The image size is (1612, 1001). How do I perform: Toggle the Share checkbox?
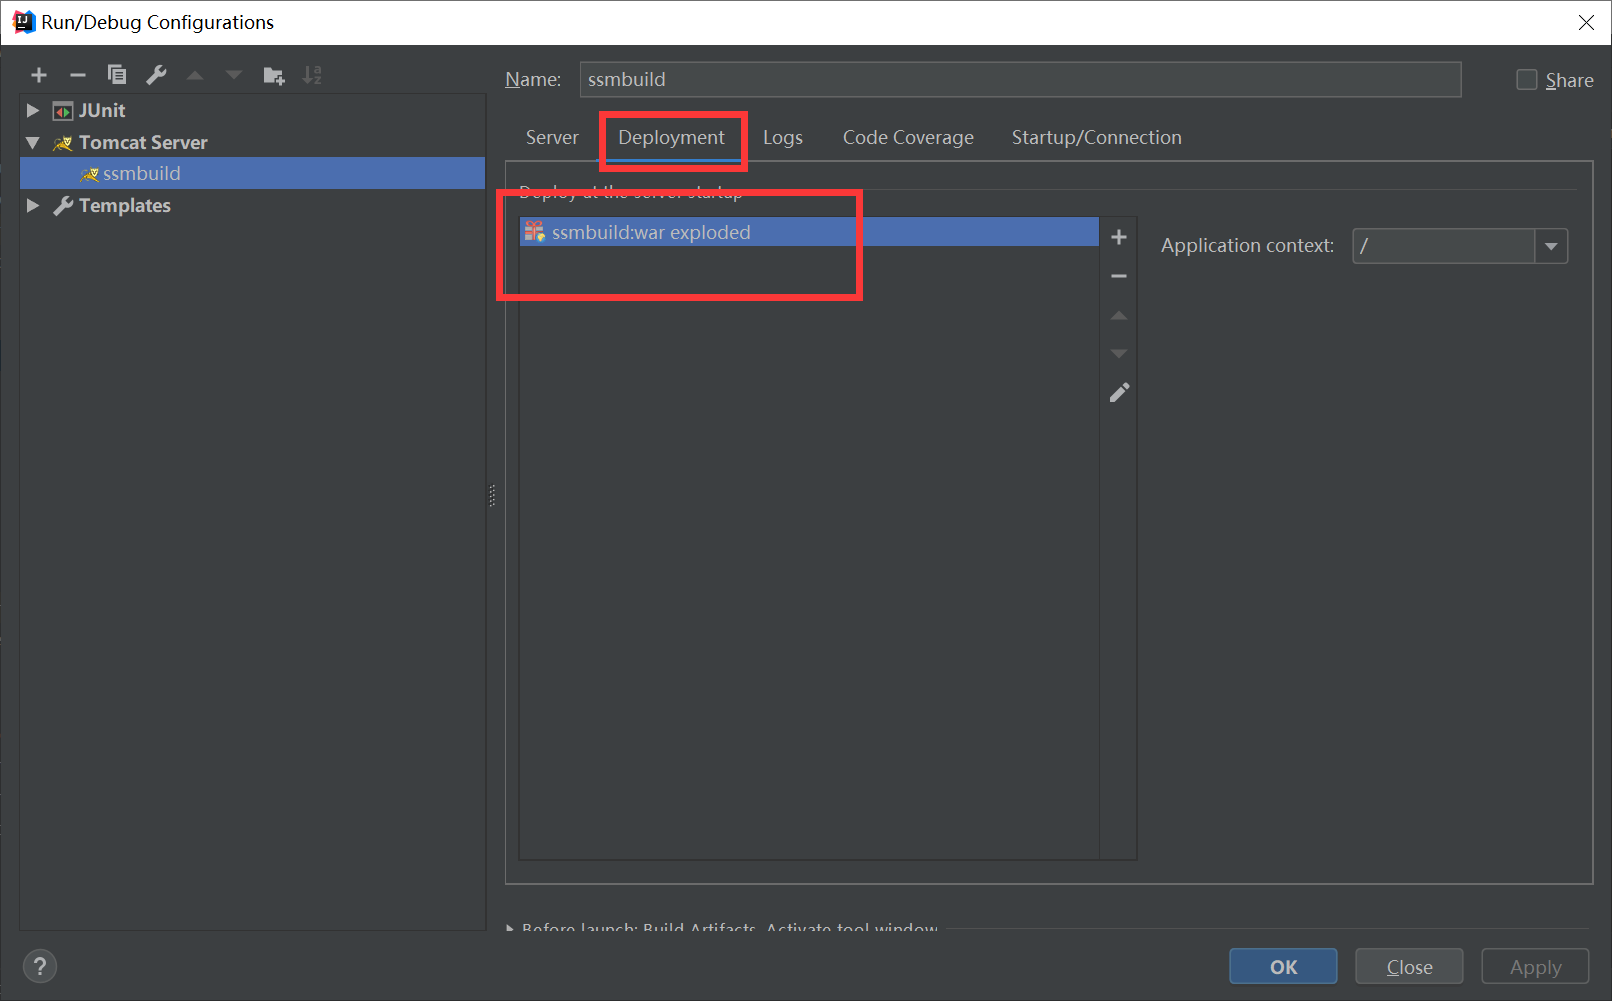pyautogui.click(x=1527, y=80)
